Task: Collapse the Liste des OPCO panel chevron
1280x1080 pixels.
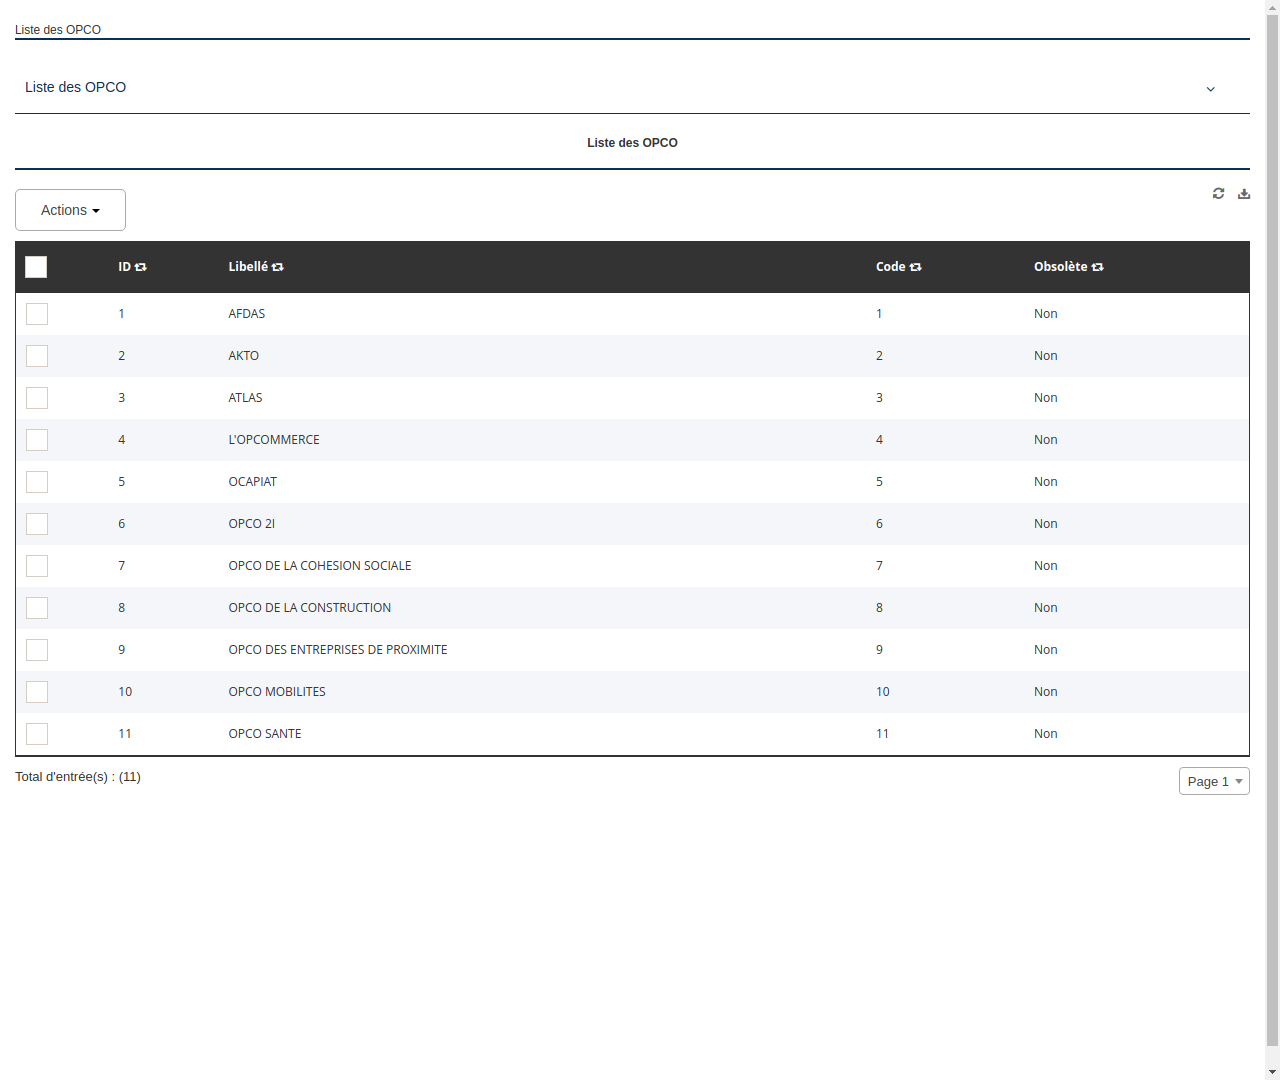Action: tap(1210, 88)
